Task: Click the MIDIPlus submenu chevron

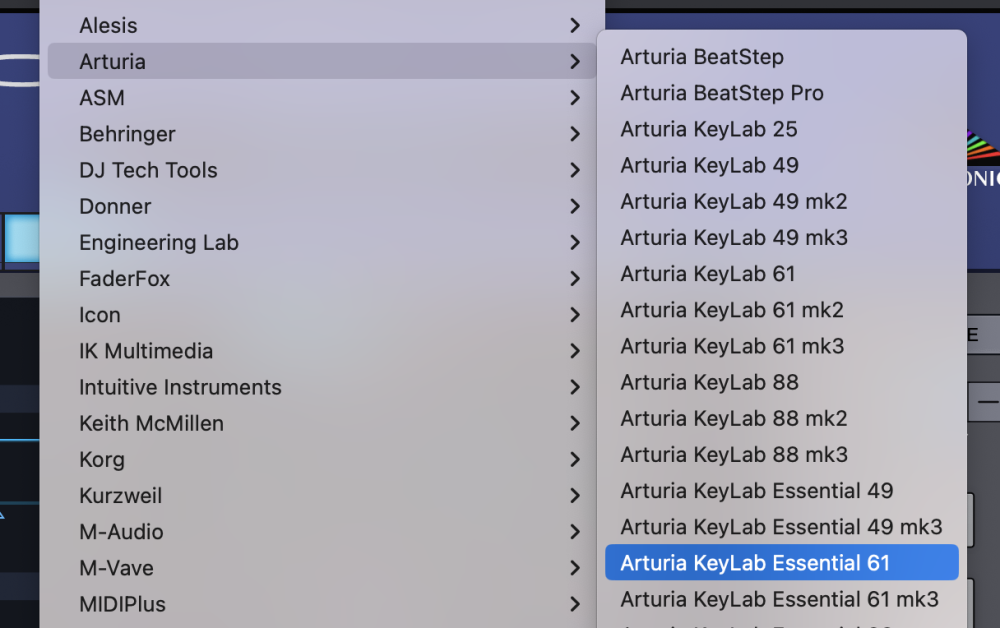Action: [574, 604]
